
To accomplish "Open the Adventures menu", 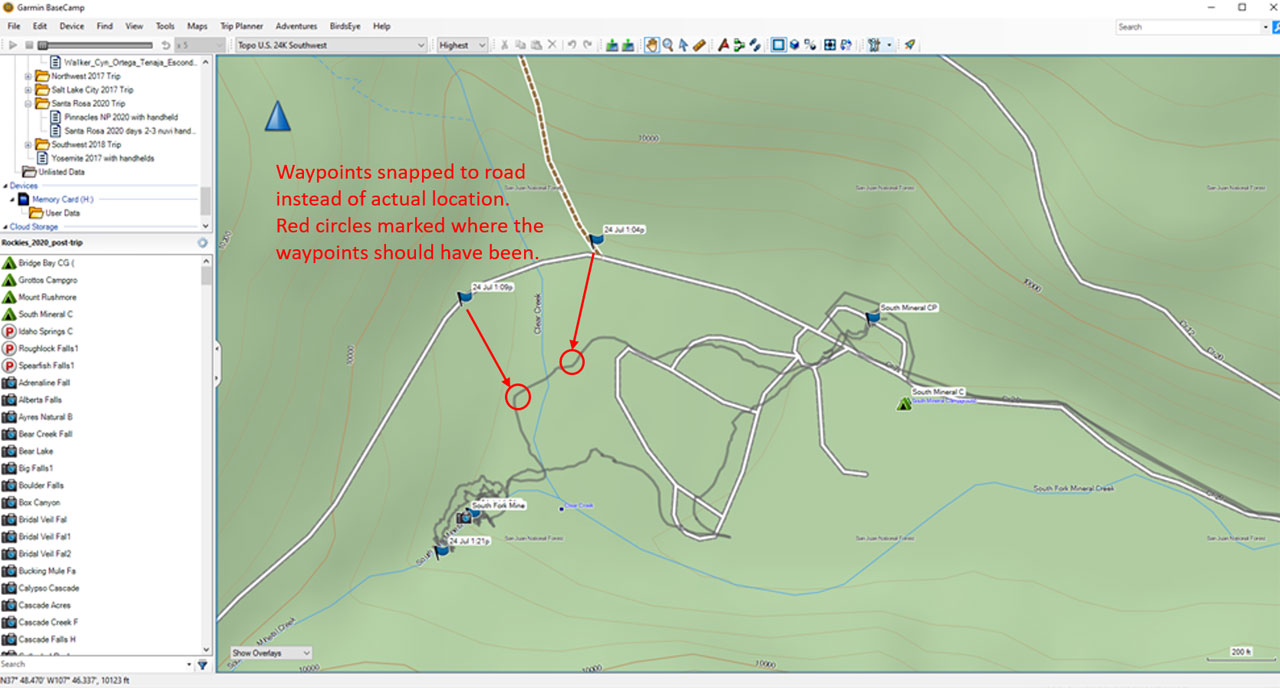I will (x=296, y=26).
